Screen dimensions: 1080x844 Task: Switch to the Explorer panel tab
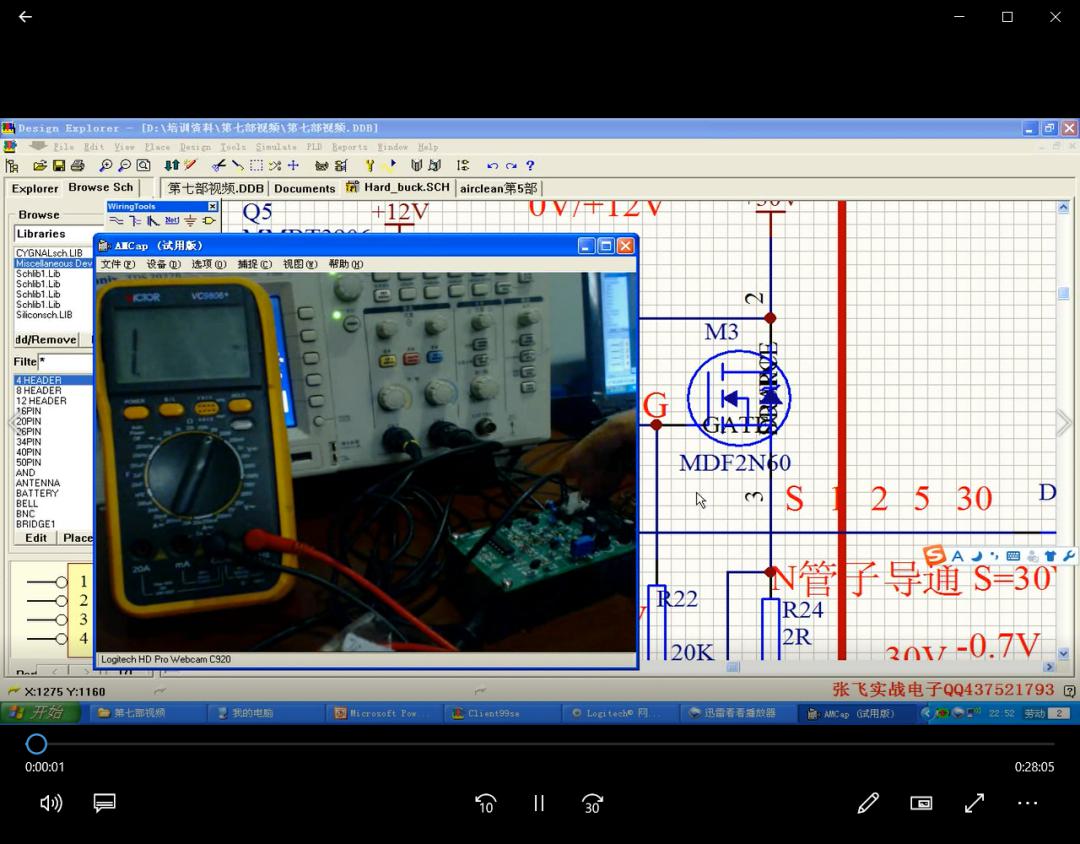click(x=34, y=188)
